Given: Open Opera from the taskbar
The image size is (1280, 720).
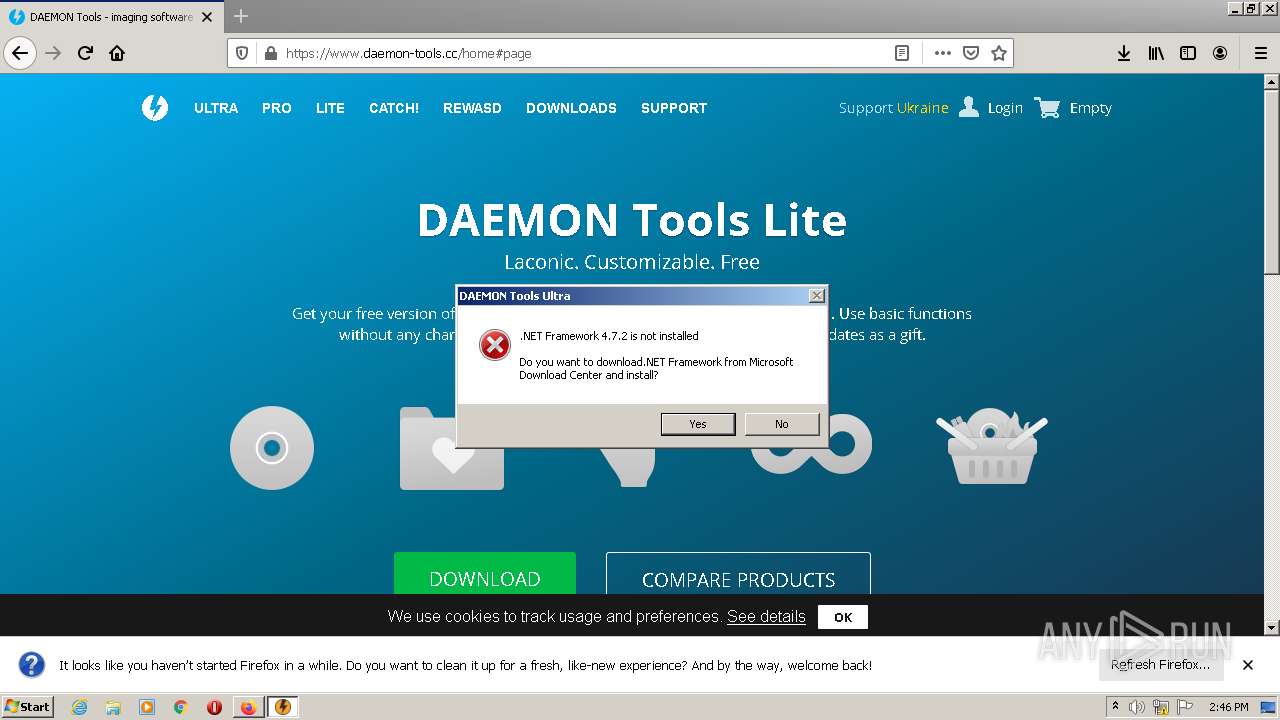Looking at the screenshot, I should pos(214,707).
